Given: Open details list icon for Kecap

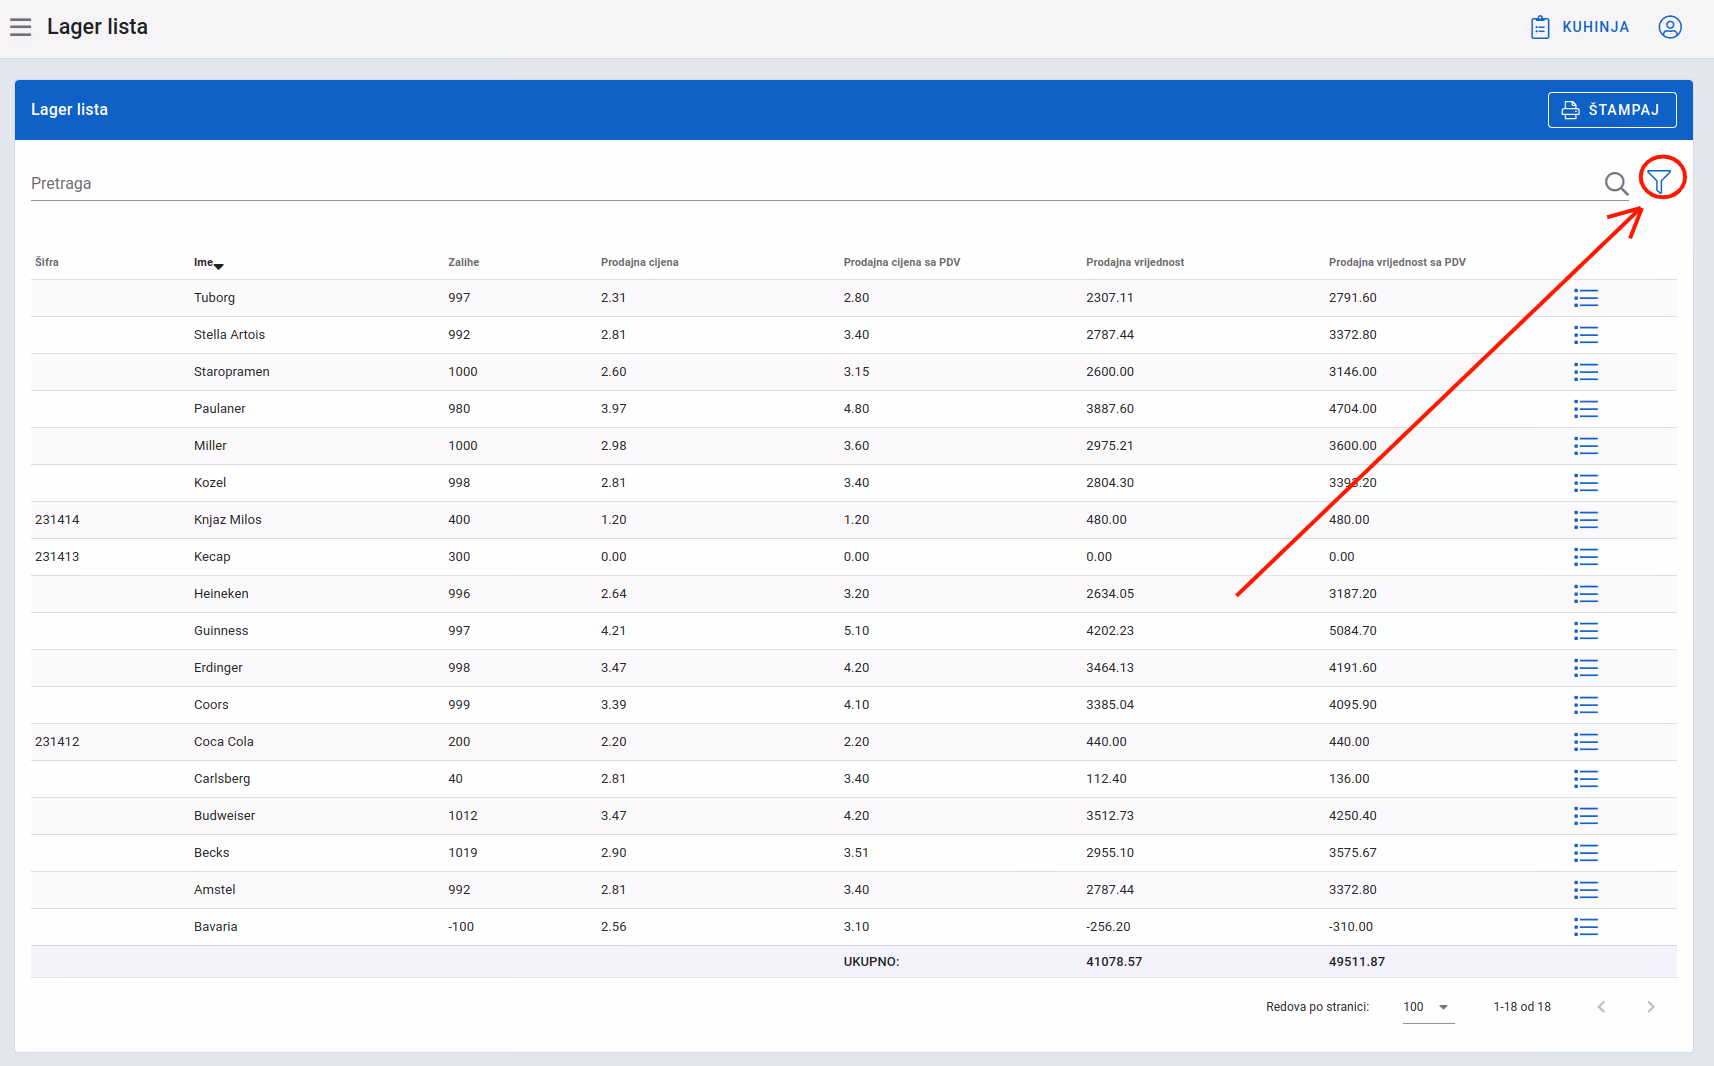Looking at the screenshot, I should tap(1586, 557).
